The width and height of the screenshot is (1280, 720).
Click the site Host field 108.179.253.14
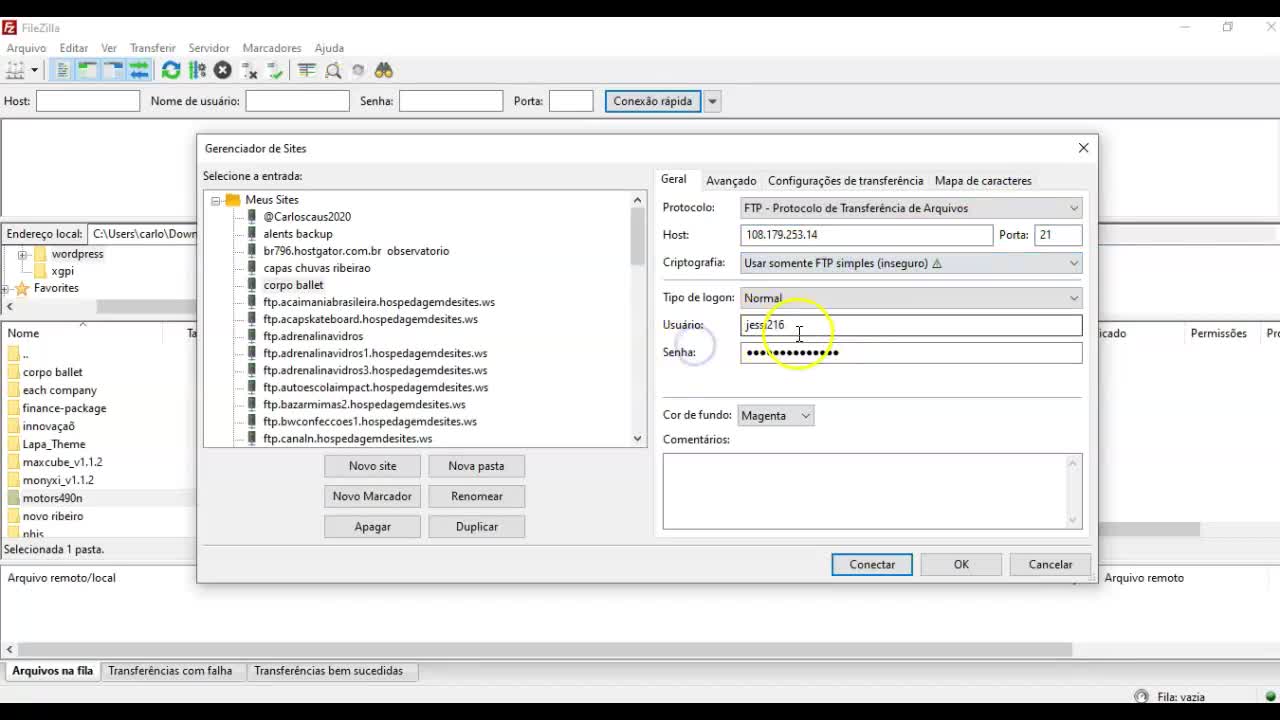tap(866, 235)
